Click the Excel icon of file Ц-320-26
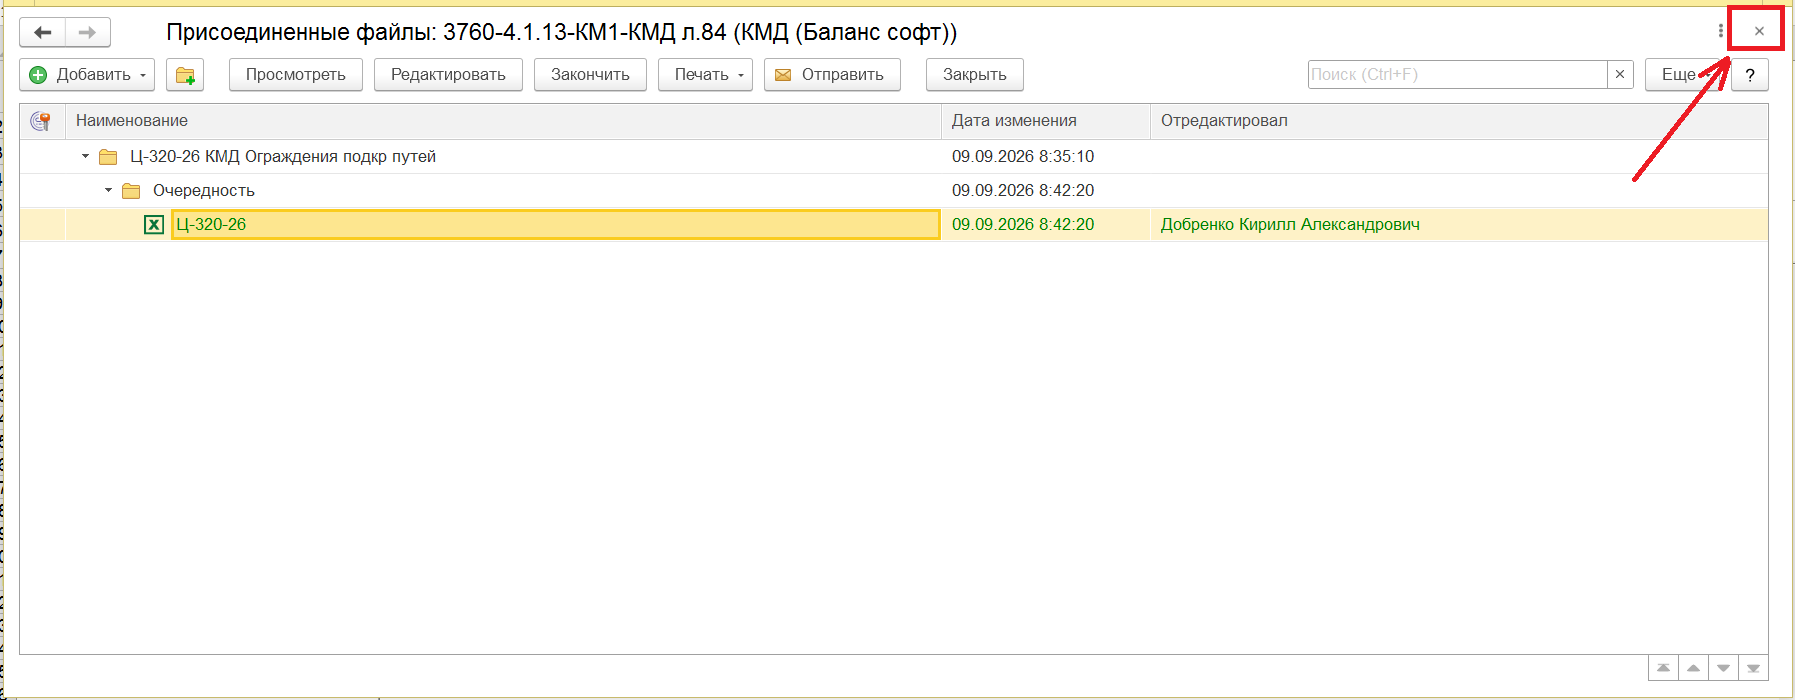Screen dimensions: 1795x700 point(154,225)
